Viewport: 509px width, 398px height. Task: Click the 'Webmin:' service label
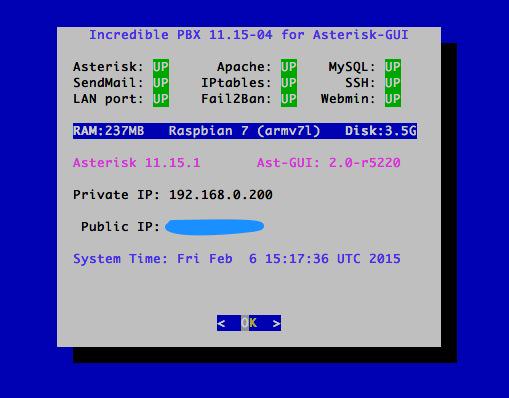(x=348, y=99)
